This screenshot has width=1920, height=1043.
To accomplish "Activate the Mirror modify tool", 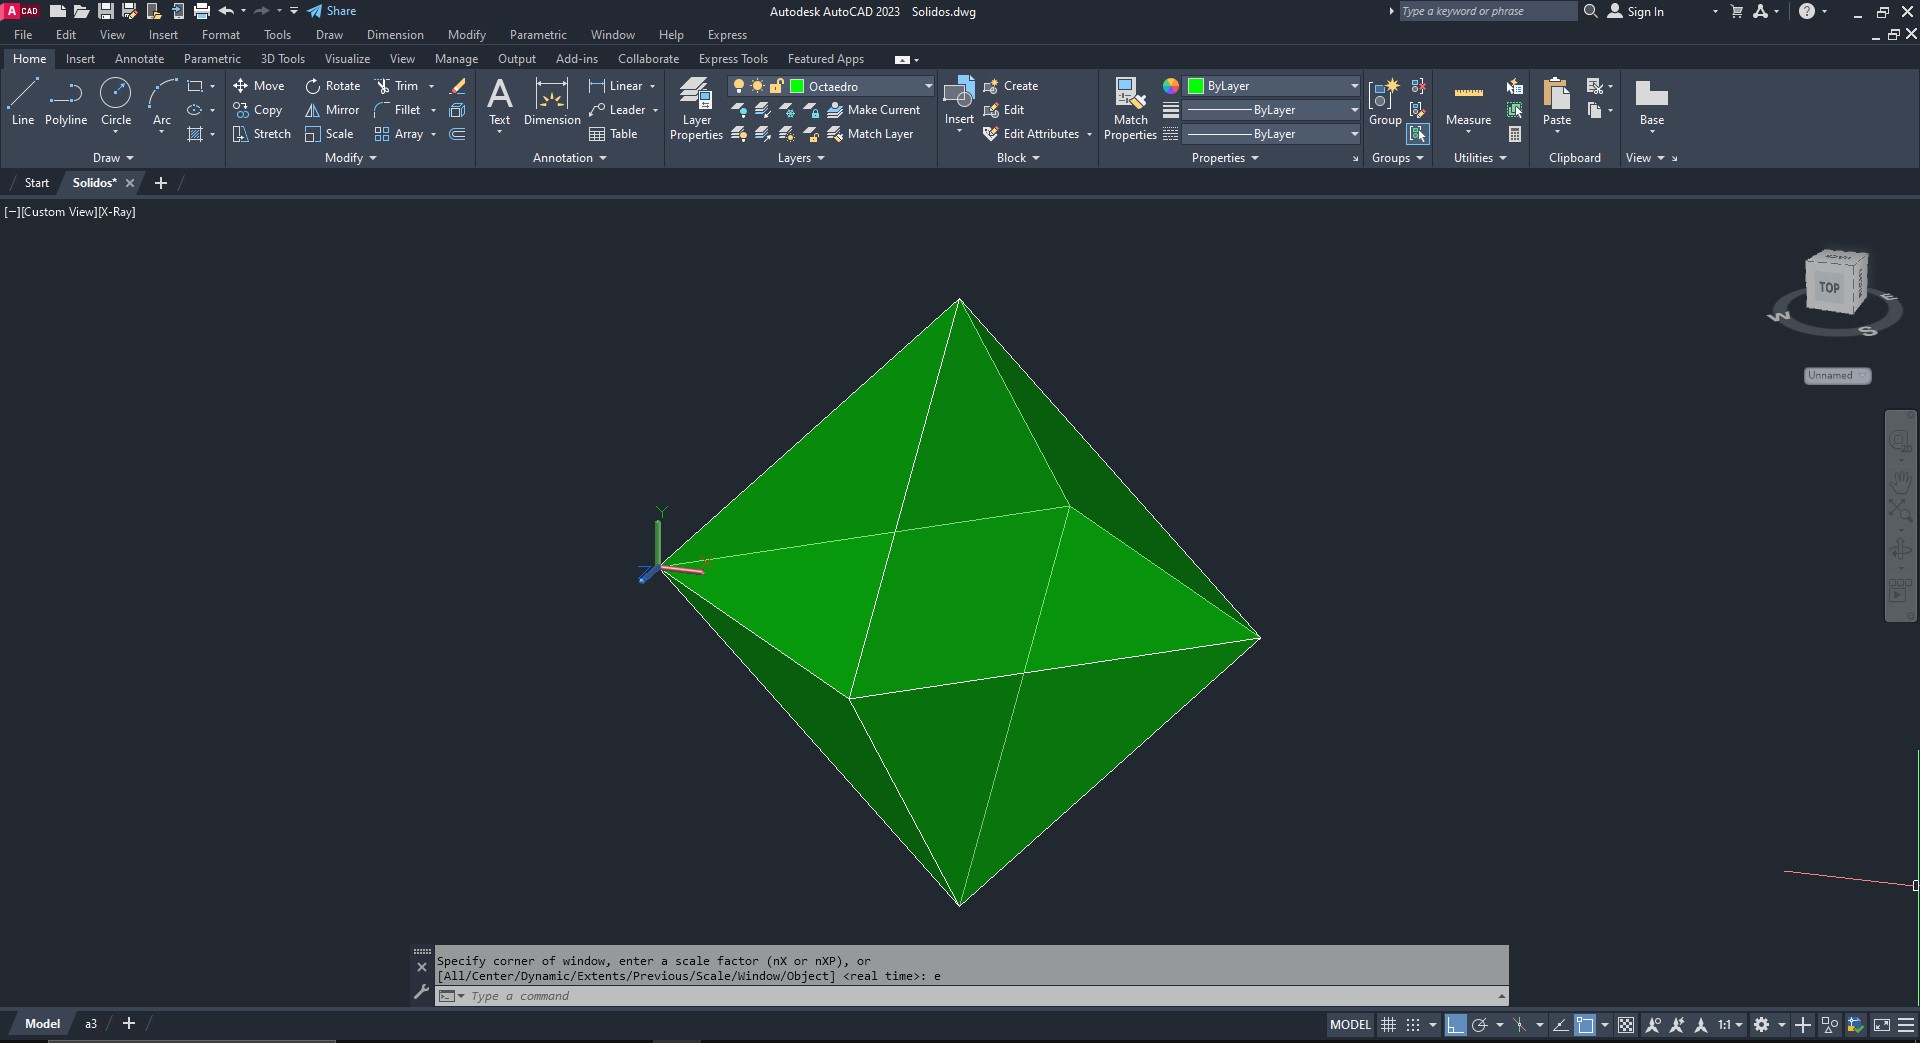I will coord(332,110).
